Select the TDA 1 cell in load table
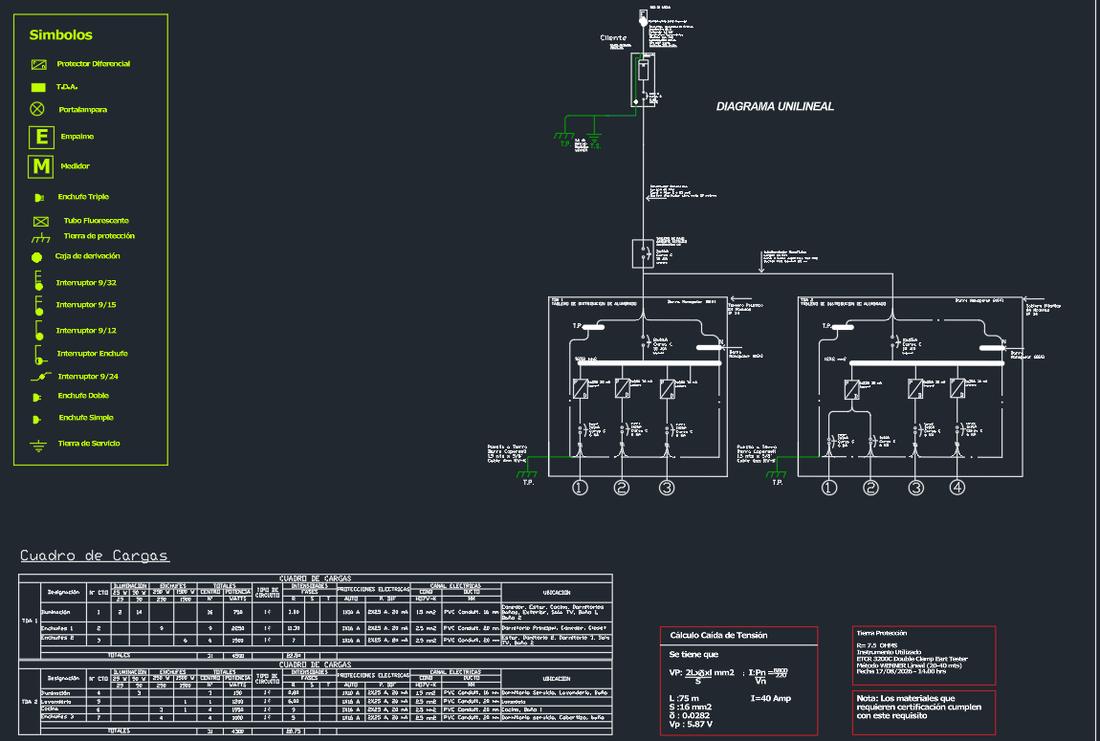 [x=29, y=621]
